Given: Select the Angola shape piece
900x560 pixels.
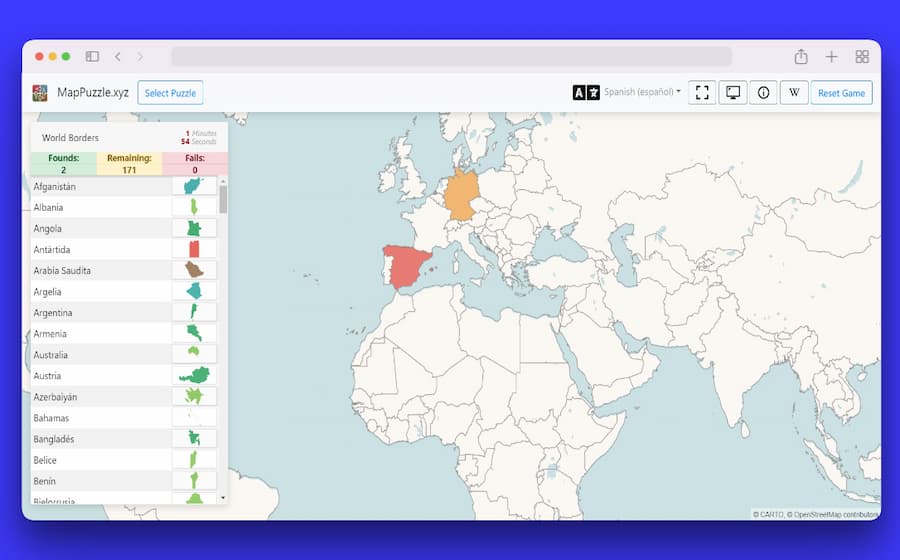Looking at the screenshot, I should (x=194, y=228).
